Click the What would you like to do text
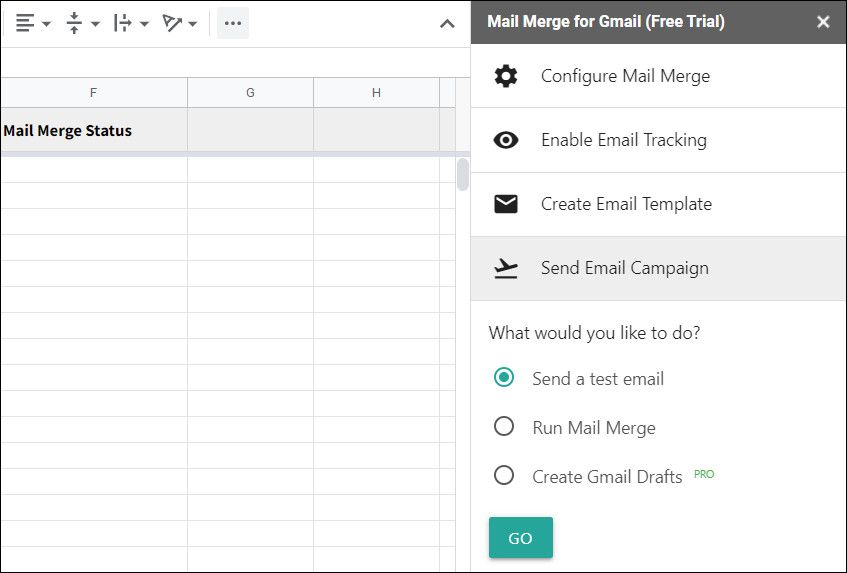 594,333
